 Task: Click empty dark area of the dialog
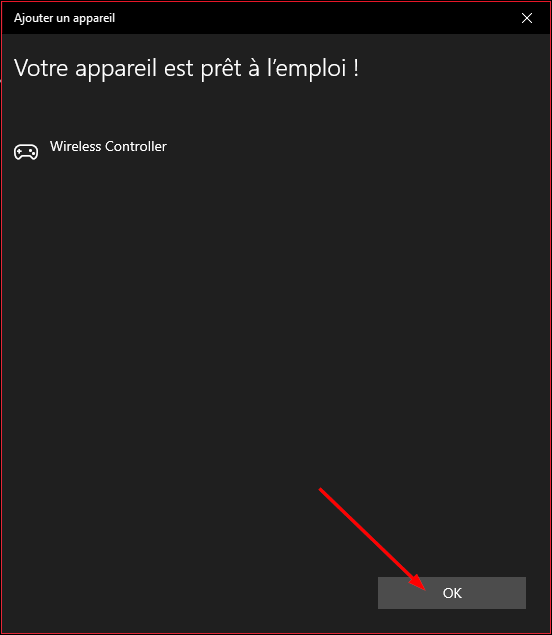point(275,324)
